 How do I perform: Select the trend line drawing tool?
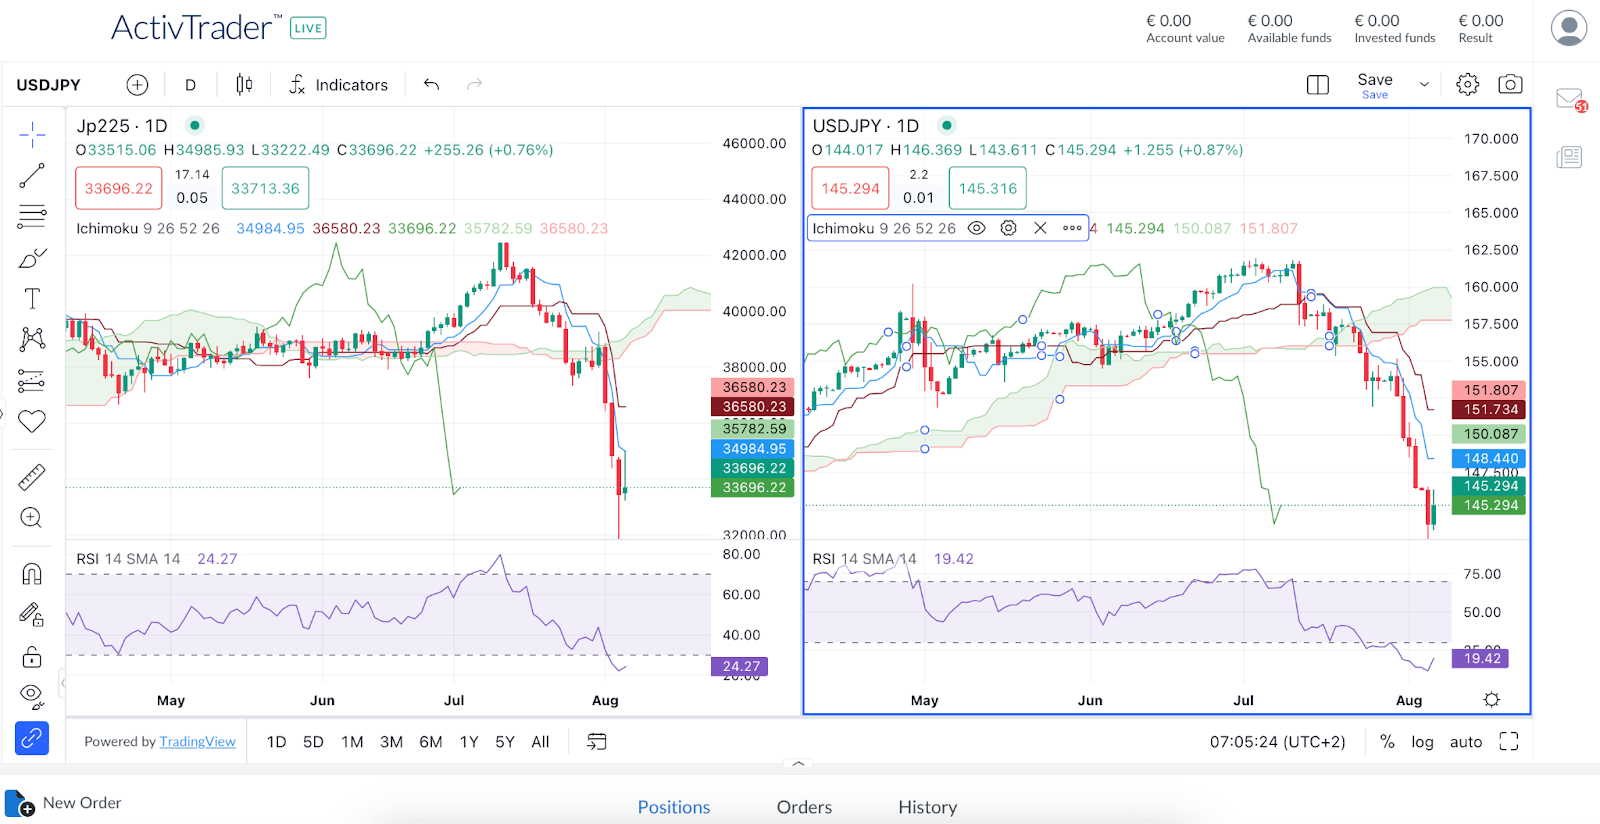[x=32, y=176]
